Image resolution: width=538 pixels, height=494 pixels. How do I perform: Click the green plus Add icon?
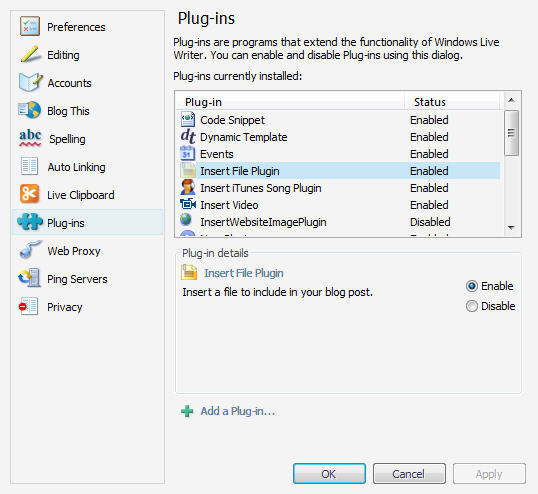[x=187, y=411]
